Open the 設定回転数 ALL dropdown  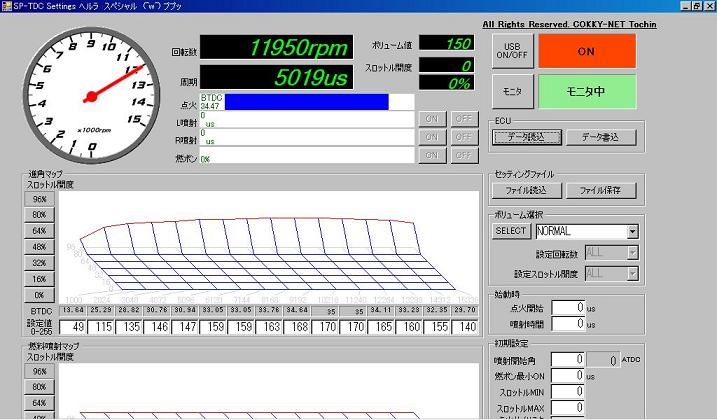click(632, 253)
